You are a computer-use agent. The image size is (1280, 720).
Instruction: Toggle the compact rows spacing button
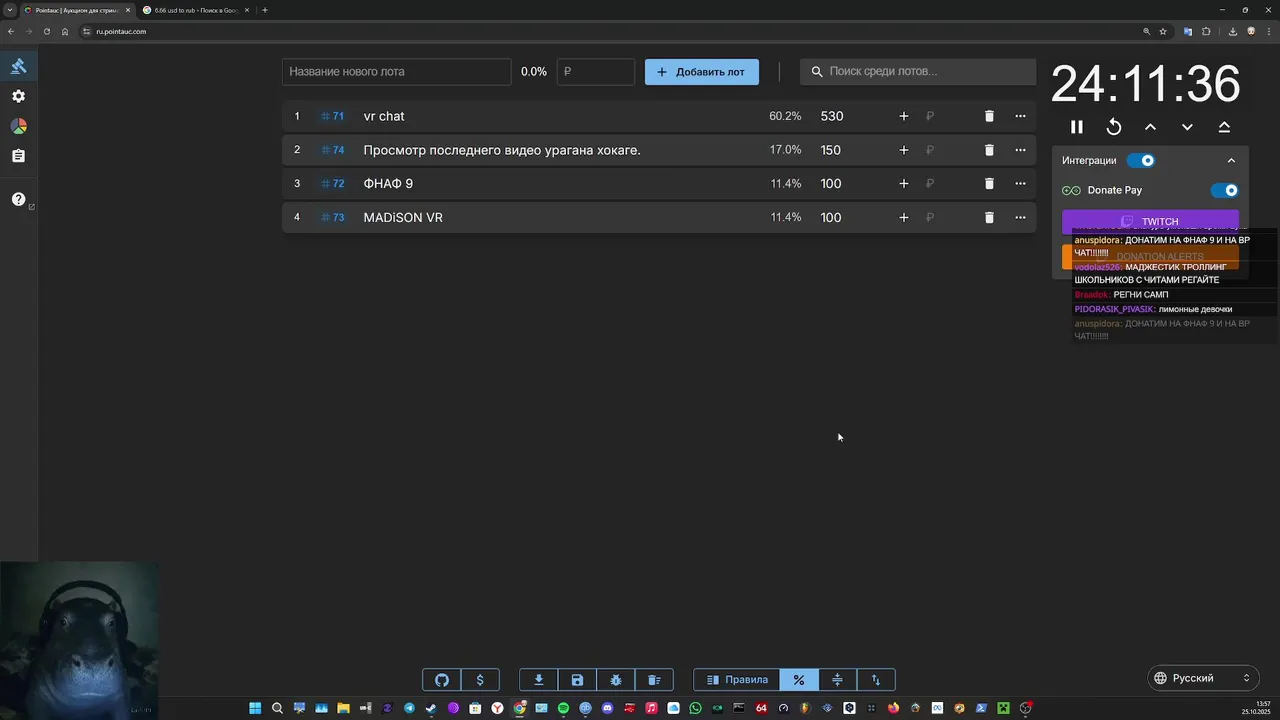[837, 680]
